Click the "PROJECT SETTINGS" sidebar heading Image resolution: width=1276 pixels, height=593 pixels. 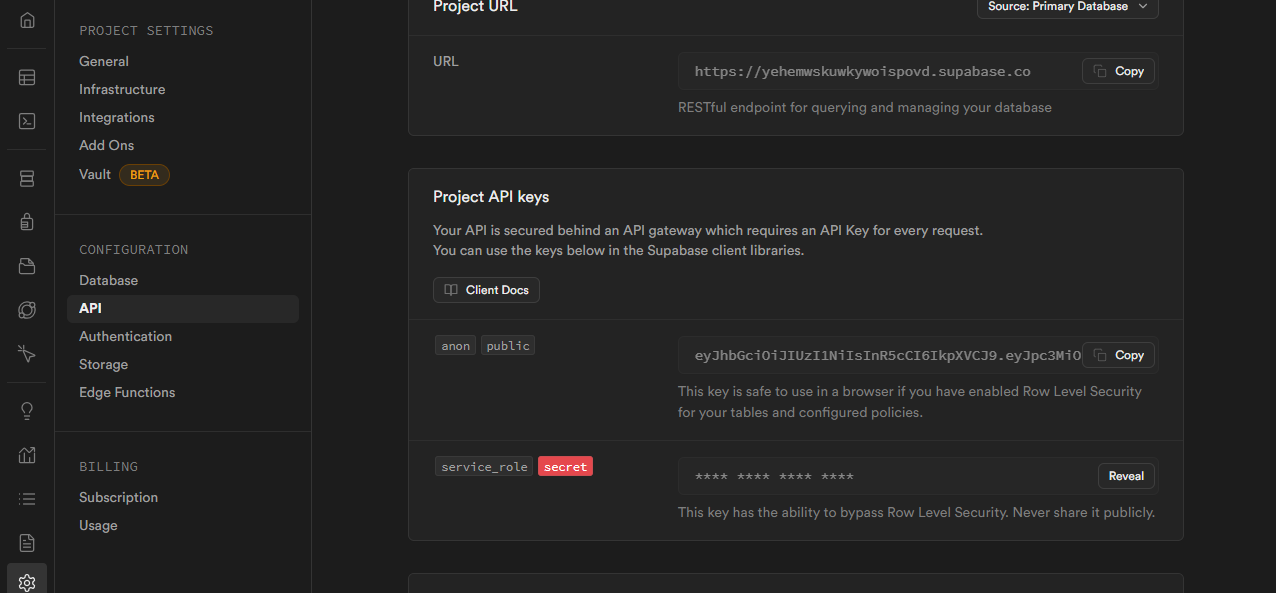146,31
